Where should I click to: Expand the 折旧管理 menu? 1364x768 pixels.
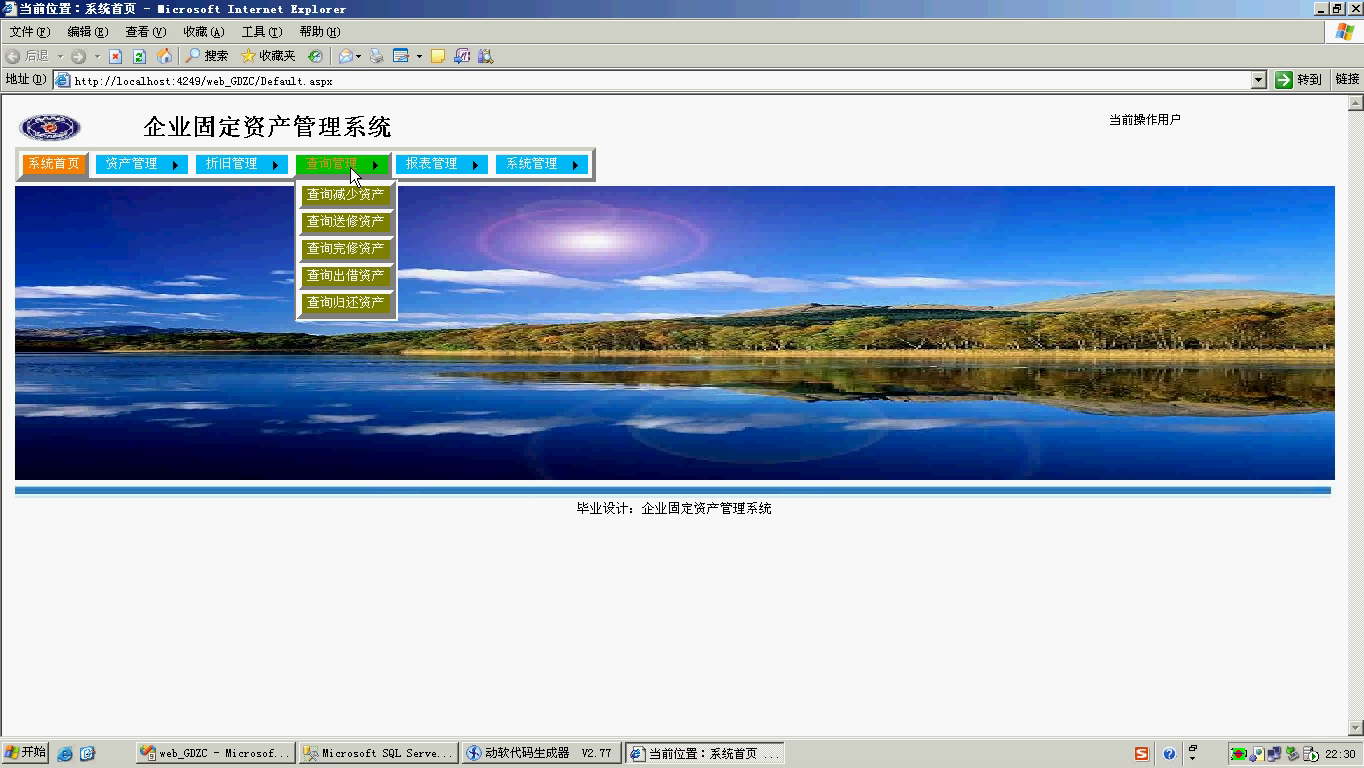pos(241,164)
